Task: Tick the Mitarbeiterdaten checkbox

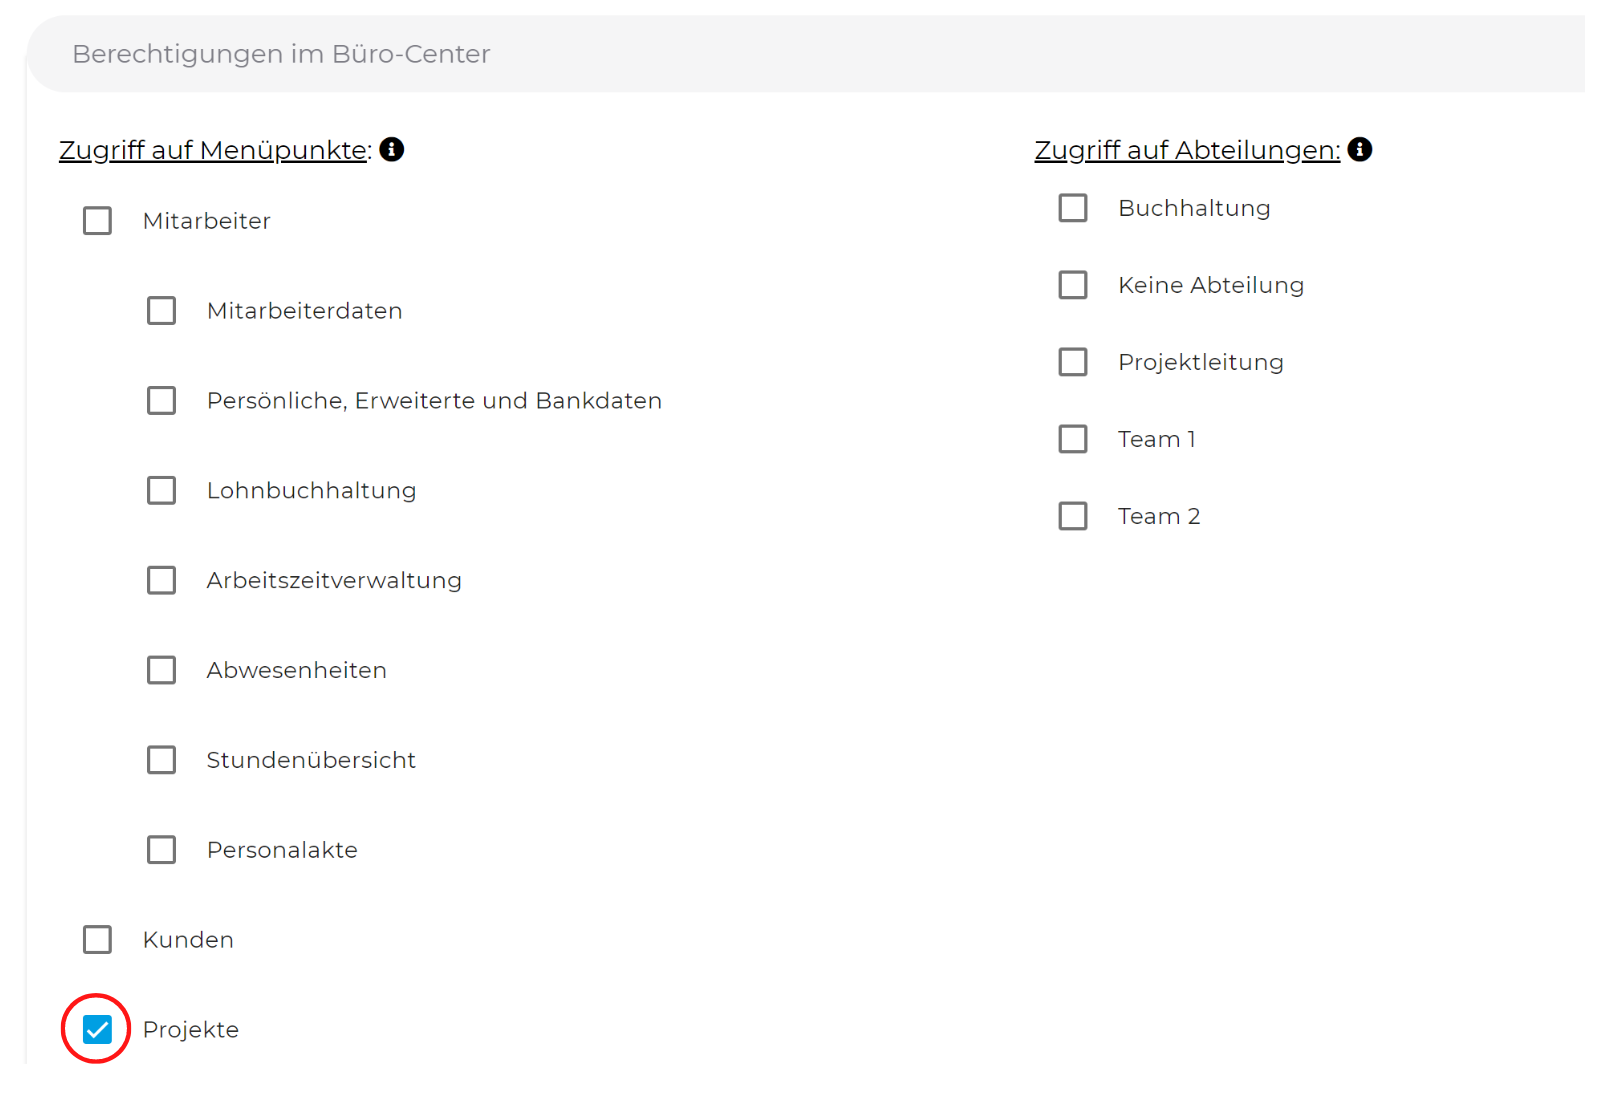Action: pyautogui.click(x=161, y=311)
